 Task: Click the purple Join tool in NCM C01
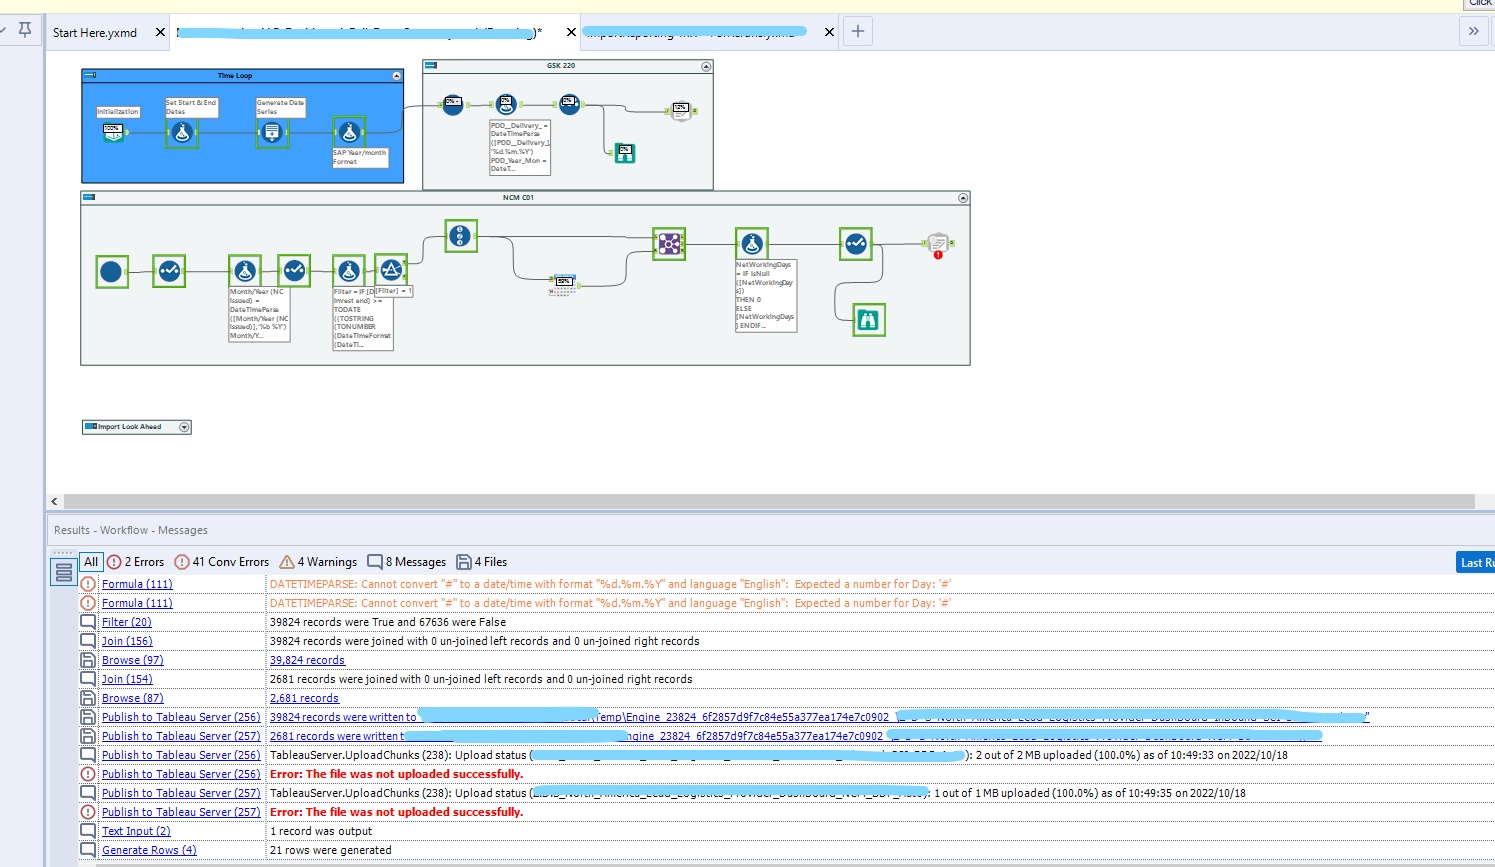[x=668, y=243]
